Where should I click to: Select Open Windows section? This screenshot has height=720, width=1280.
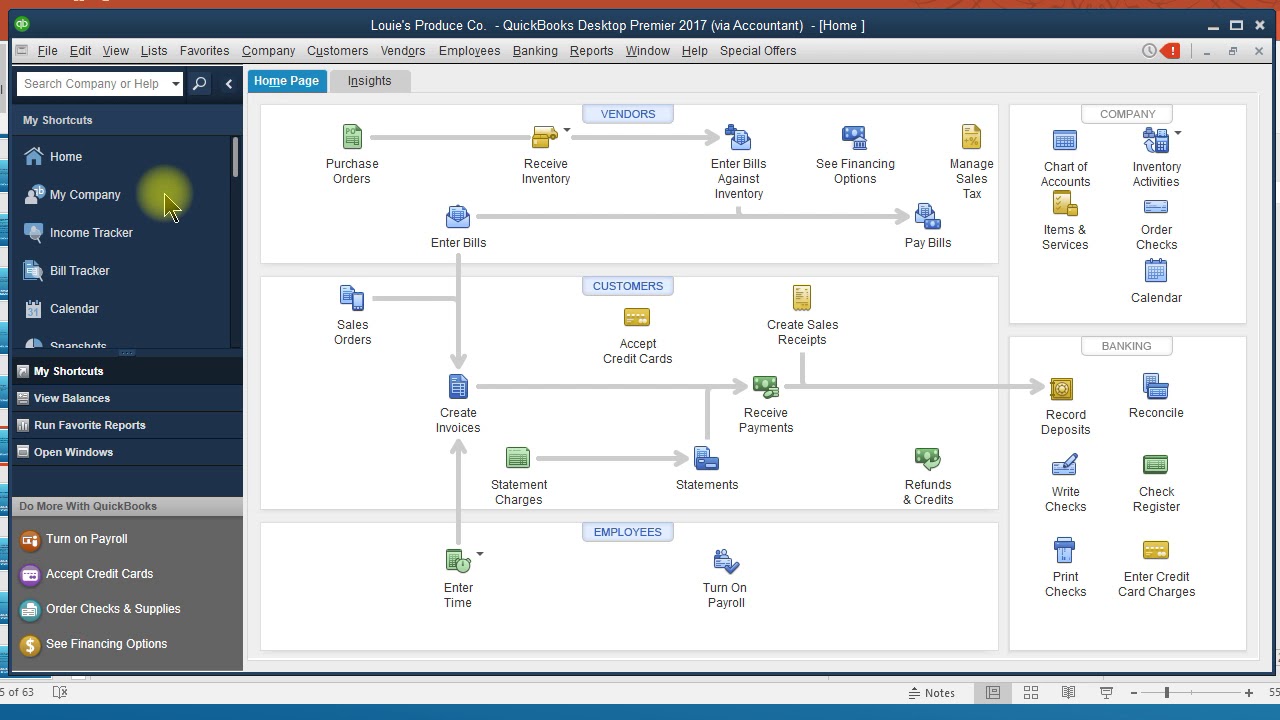(x=127, y=452)
